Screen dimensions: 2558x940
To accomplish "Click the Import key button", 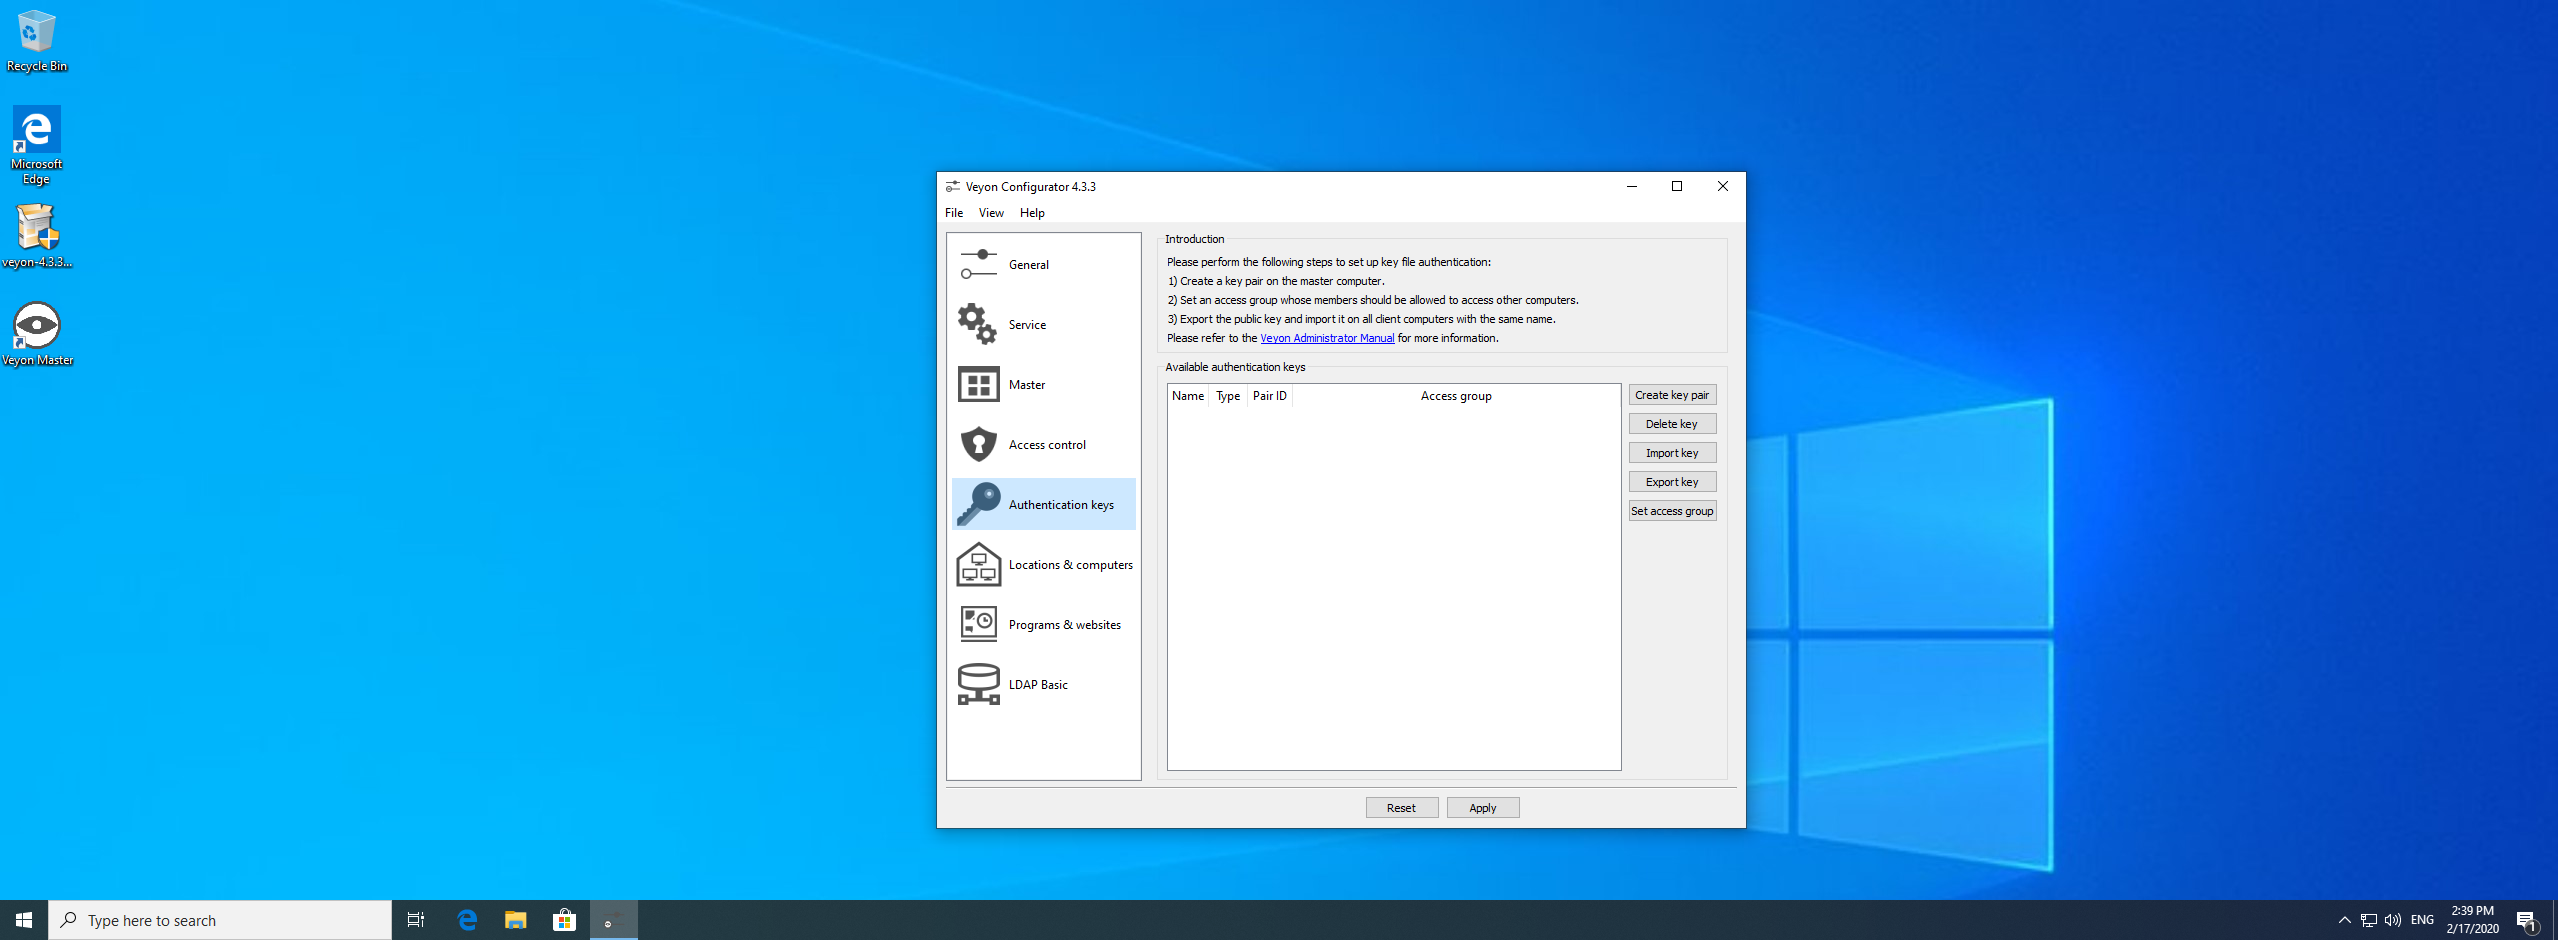I will click(x=1672, y=453).
